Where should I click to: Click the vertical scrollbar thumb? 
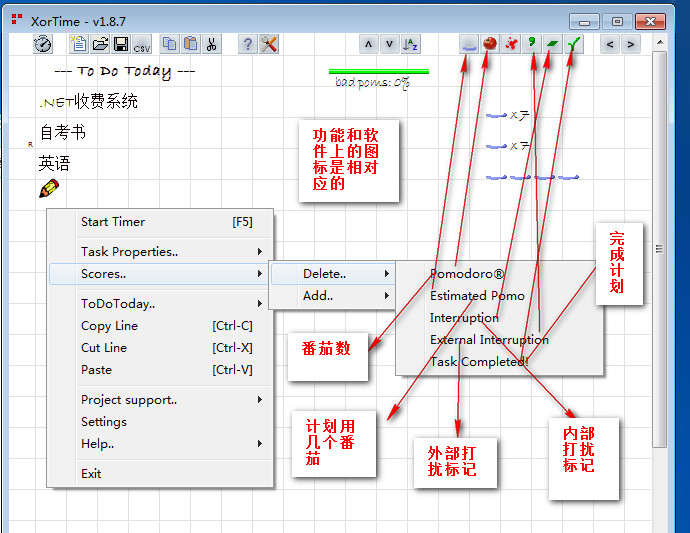pyautogui.click(x=659, y=249)
